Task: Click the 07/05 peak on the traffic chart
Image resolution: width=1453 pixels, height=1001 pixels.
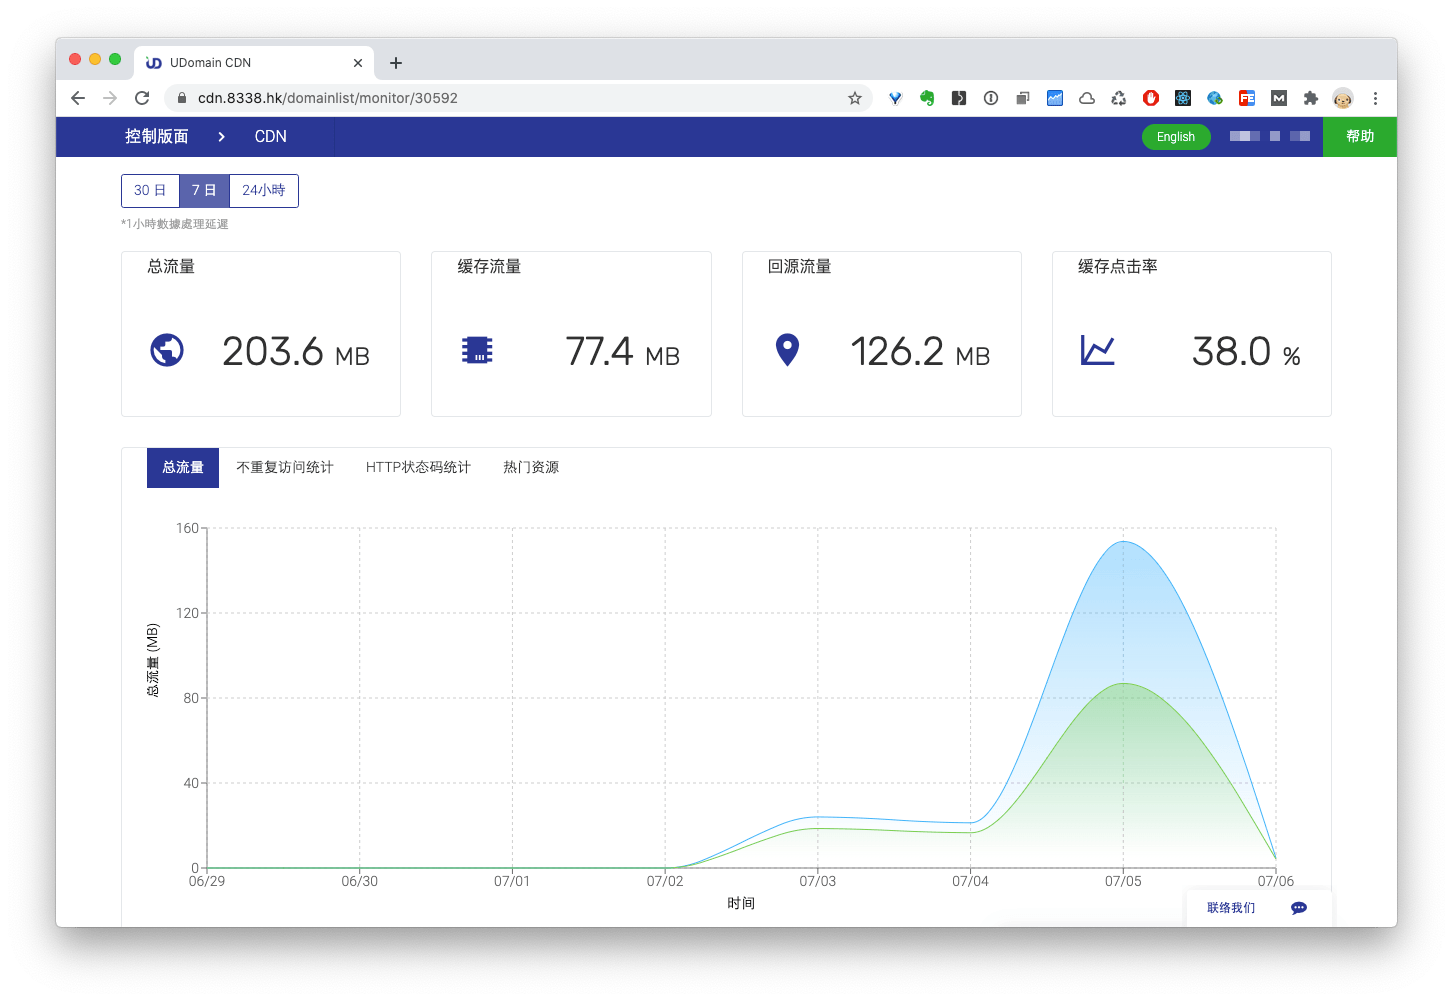Action: coord(1123,542)
